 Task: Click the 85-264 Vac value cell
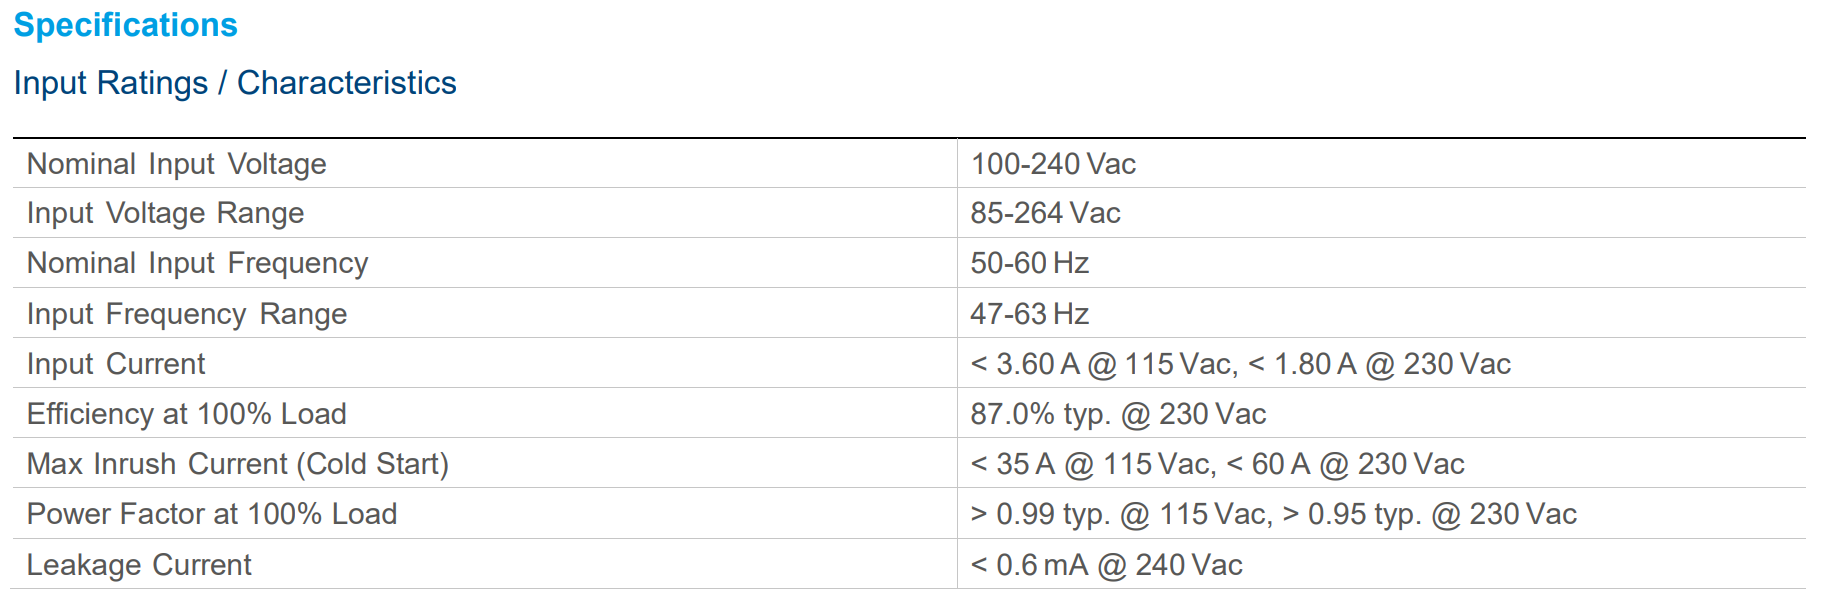1045,213
